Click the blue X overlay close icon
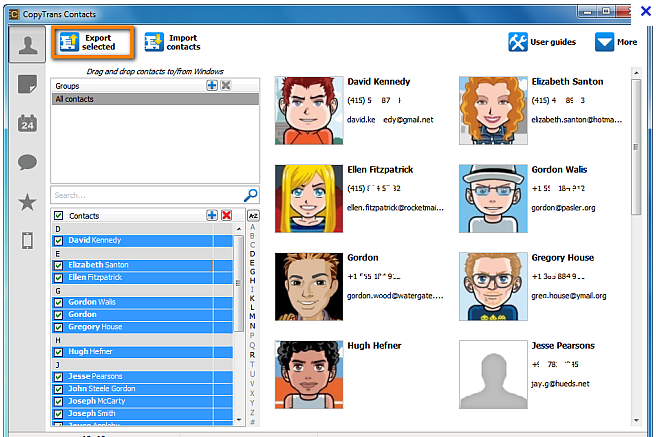The width and height of the screenshot is (656, 437). (x=646, y=11)
